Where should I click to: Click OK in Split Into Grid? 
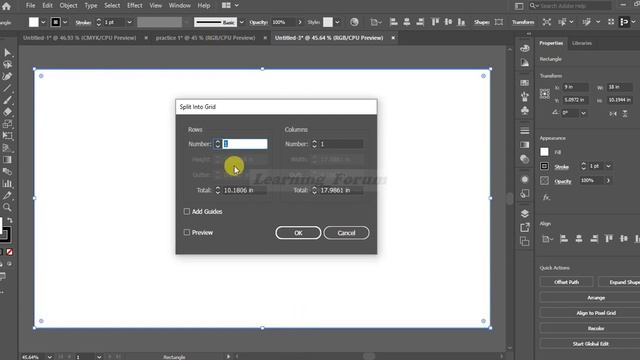click(x=298, y=233)
